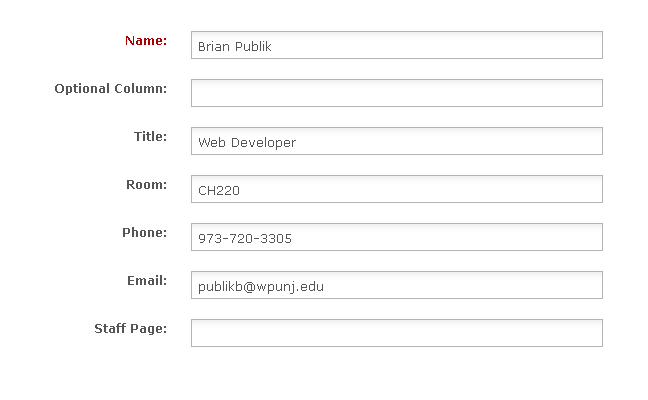Image resolution: width=648 pixels, height=400 pixels.
Task: Focus the Title input field
Action: pos(396,141)
